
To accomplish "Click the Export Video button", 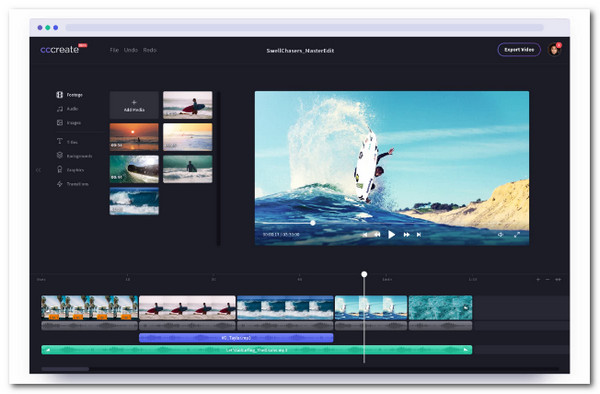I will click(519, 50).
